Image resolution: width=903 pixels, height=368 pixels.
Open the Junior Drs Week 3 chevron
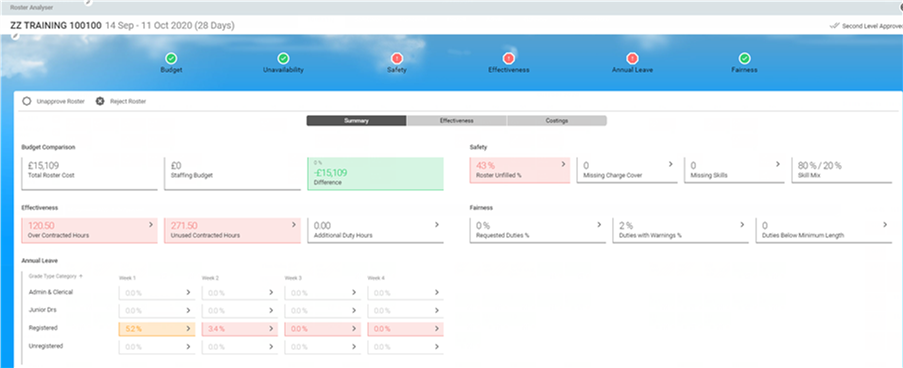354,310
